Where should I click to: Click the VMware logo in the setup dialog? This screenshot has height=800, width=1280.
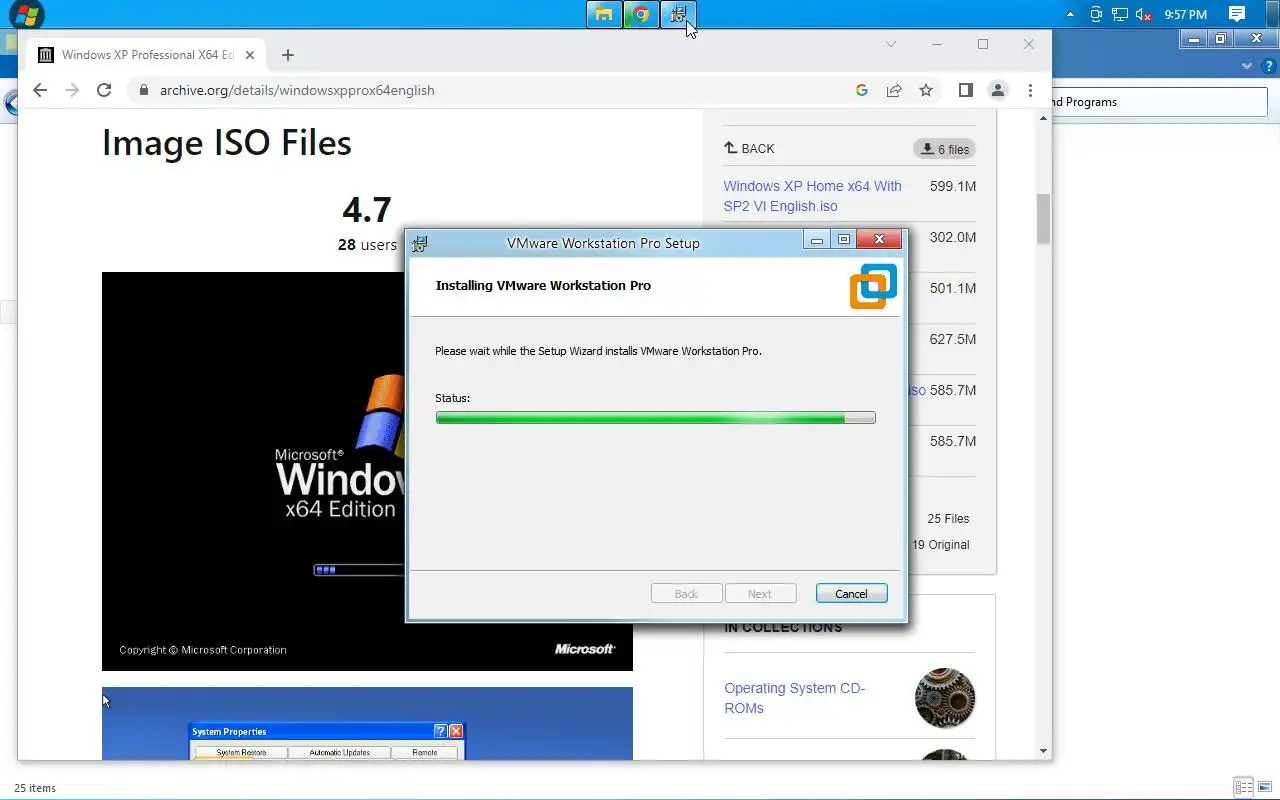pyautogui.click(x=873, y=286)
